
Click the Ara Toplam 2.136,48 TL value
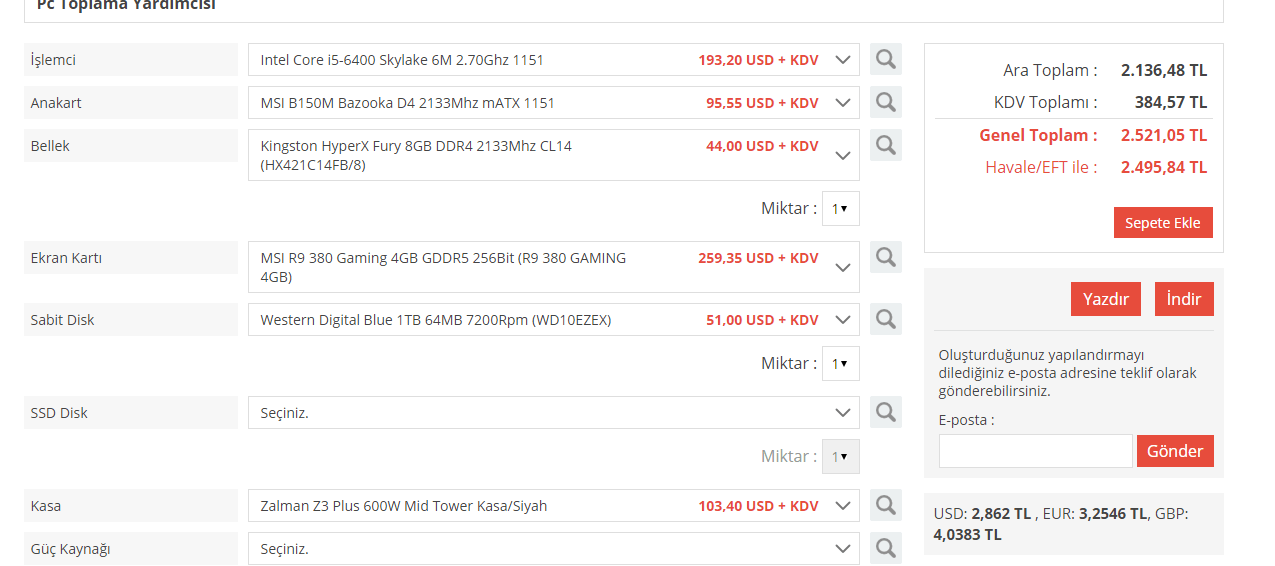[1164, 70]
